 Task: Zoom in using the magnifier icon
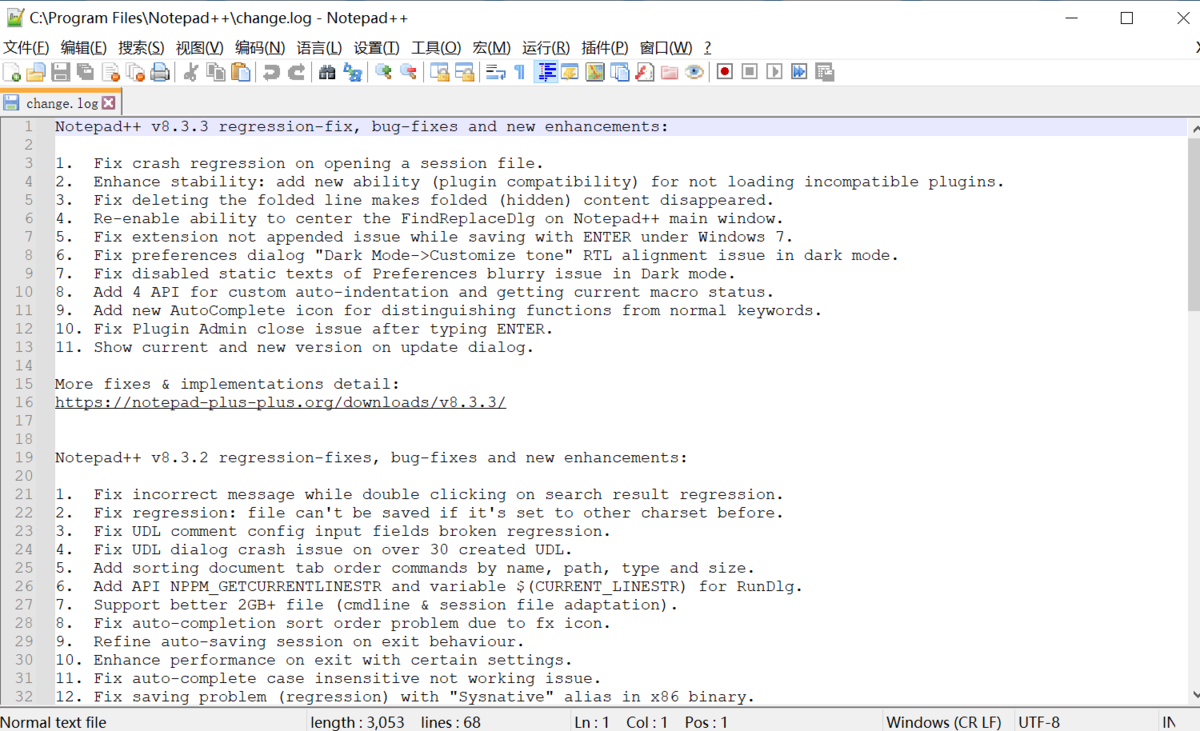(382, 71)
